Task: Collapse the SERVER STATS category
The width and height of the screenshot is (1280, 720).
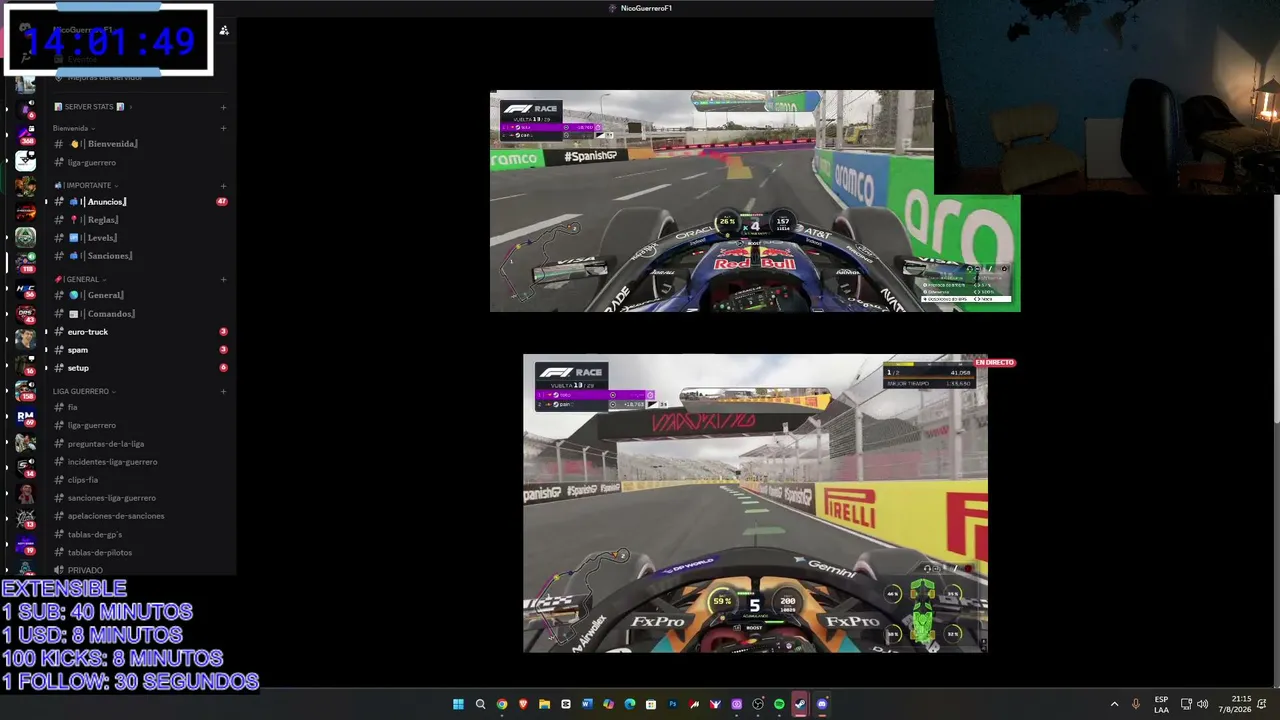Action: point(93,107)
